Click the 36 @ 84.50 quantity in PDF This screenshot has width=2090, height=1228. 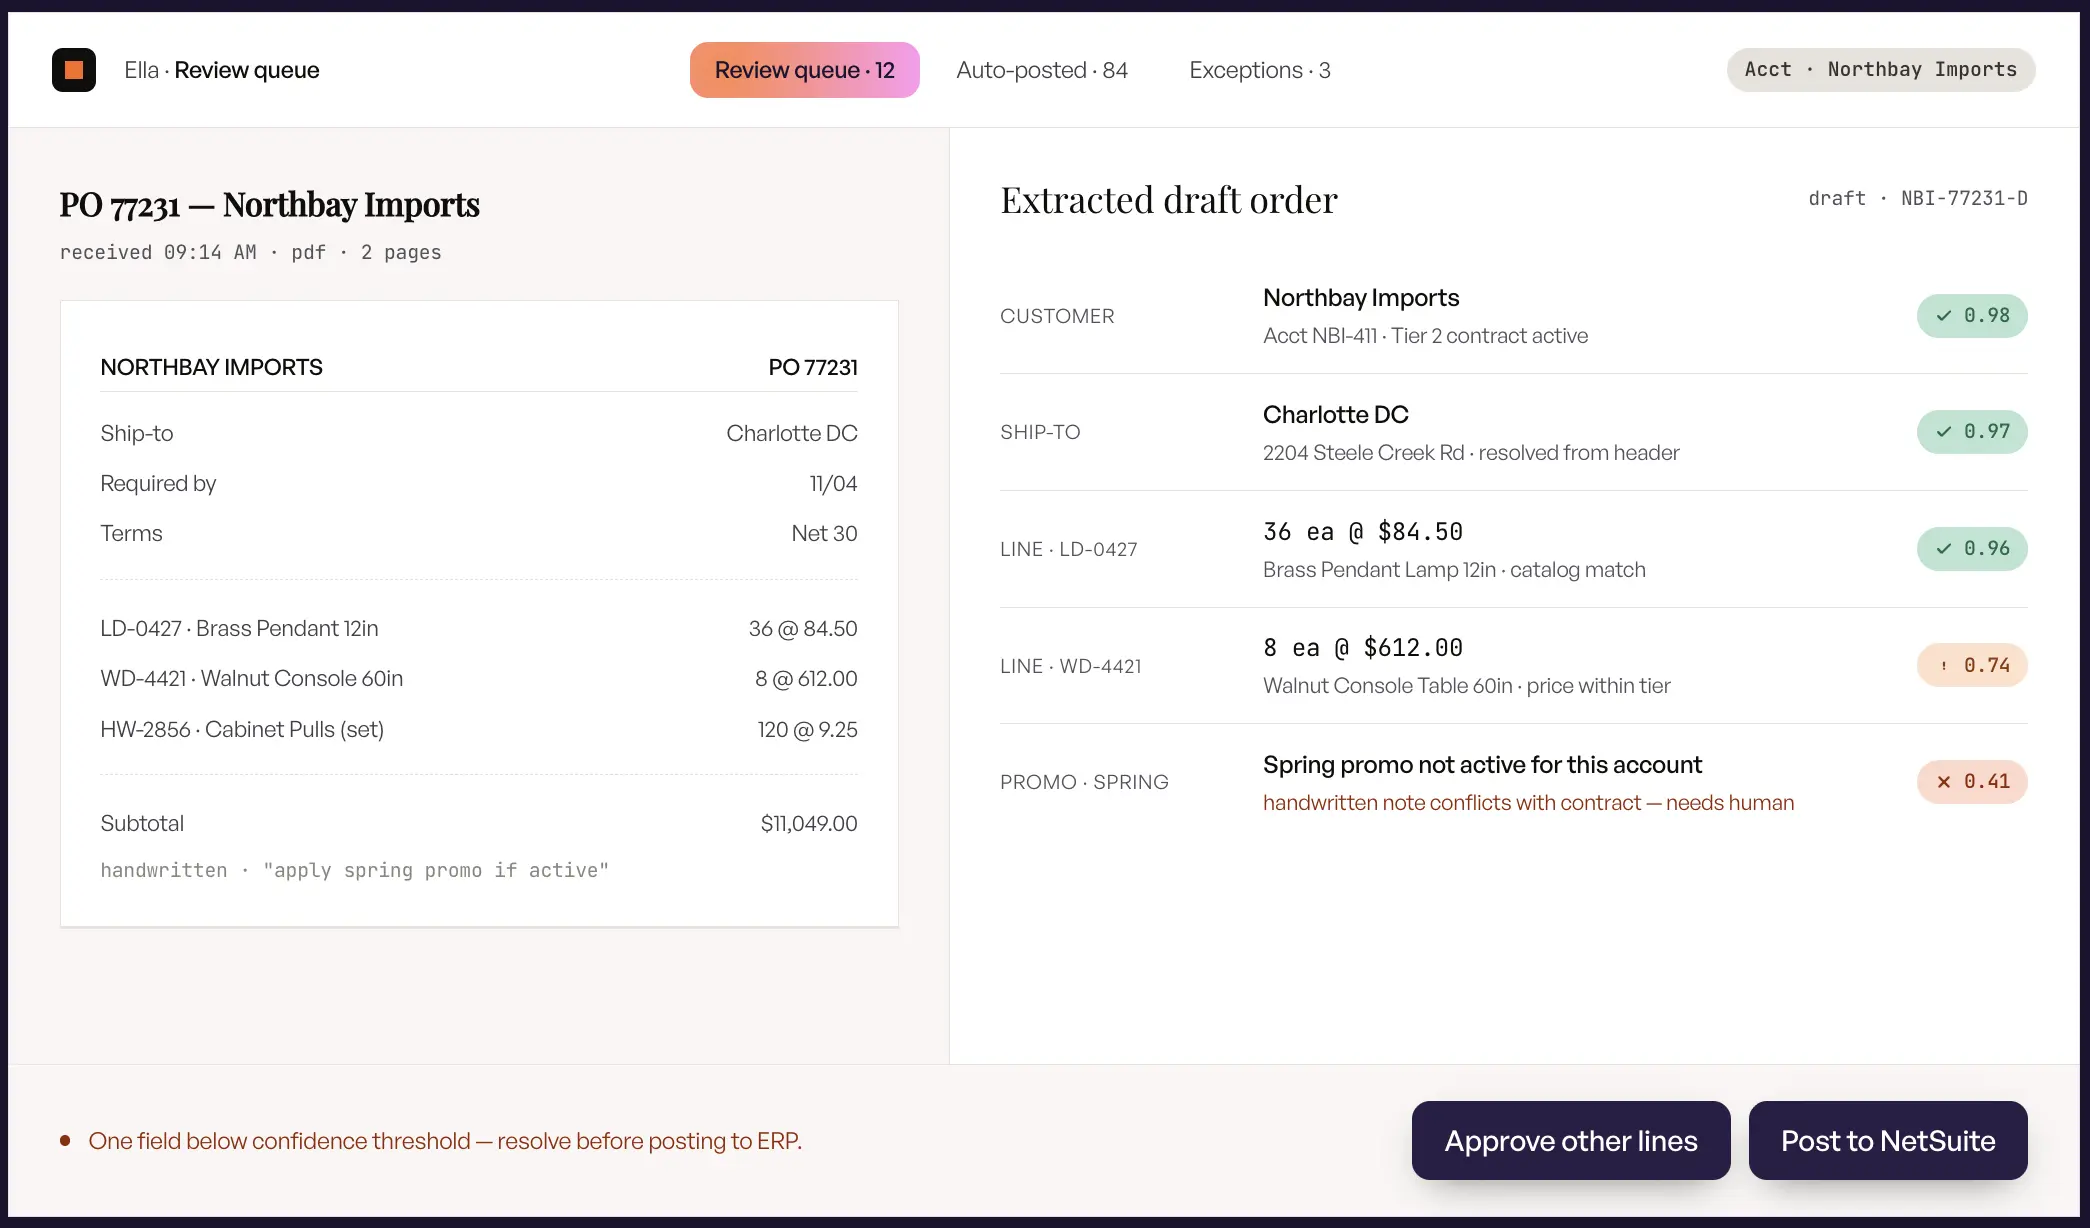[x=803, y=628]
